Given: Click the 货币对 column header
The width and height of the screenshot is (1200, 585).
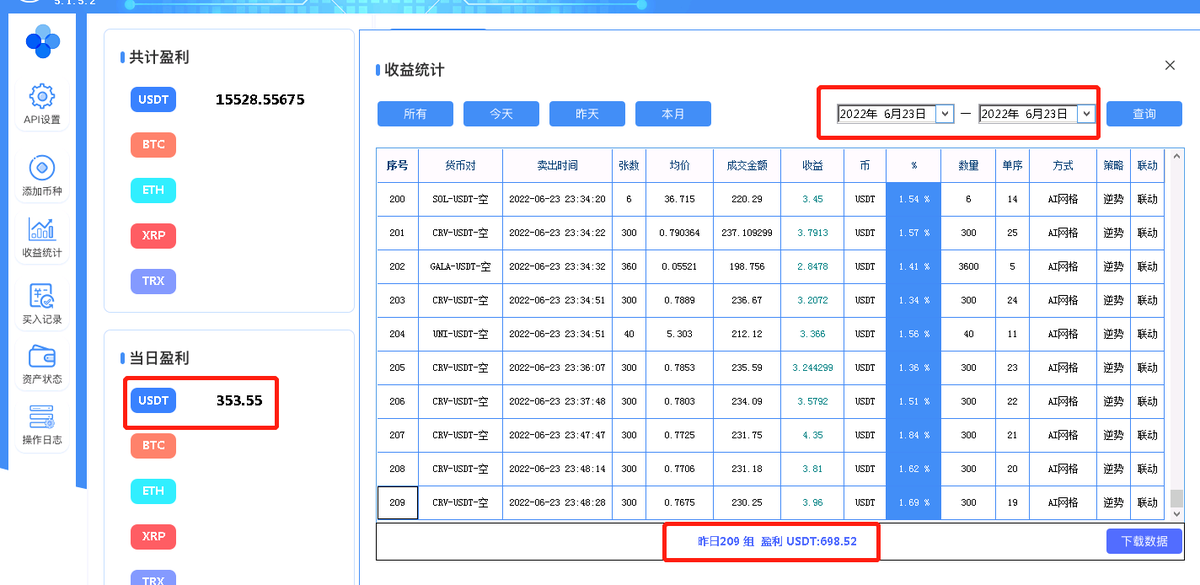Looking at the screenshot, I should pyautogui.click(x=460, y=166).
